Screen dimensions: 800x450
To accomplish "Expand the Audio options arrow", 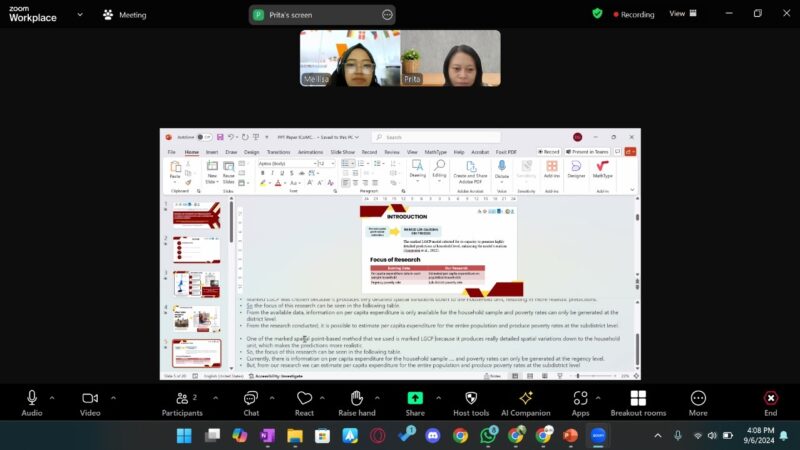I will 54,396.
